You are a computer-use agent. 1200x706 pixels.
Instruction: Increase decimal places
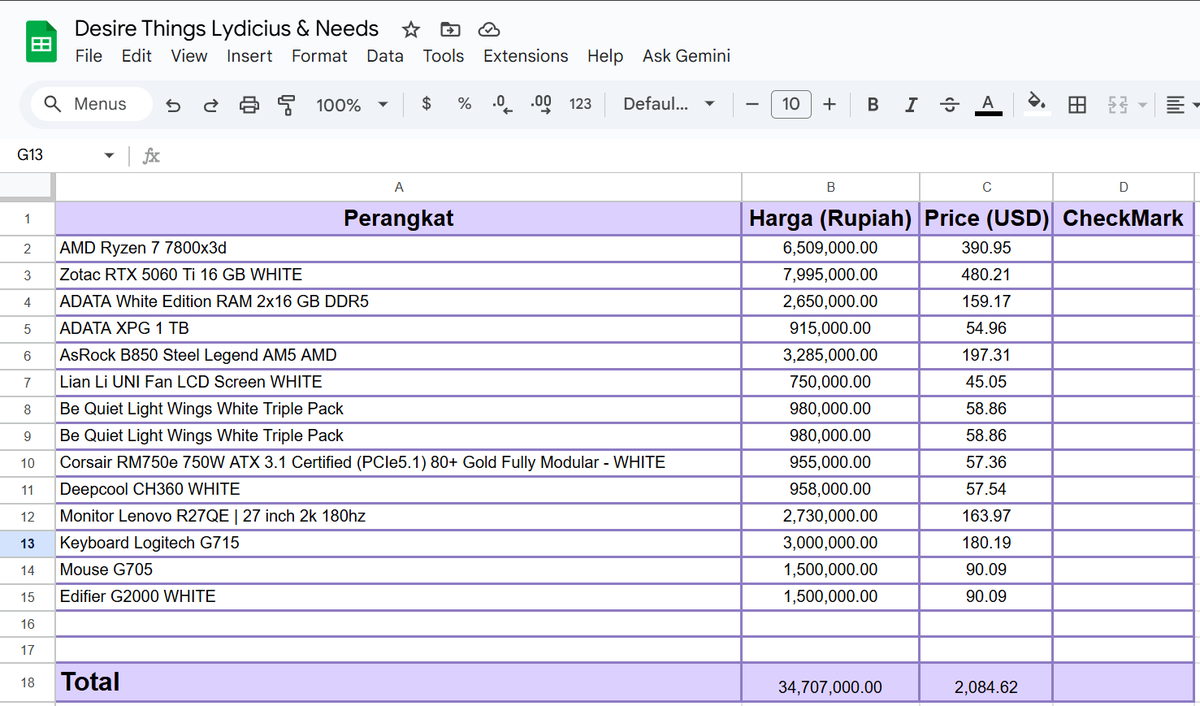pyautogui.click(x=541, y=103)
